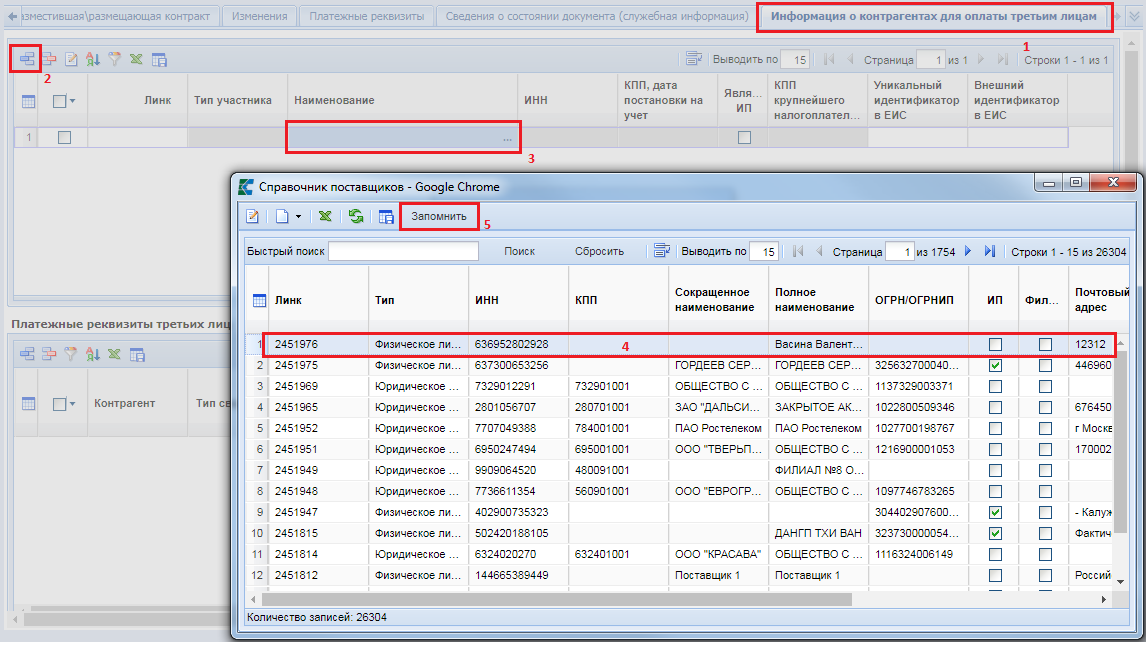Image resolution: width=1147 pixels, height=663 pixels.
Task: Click the Выводить по field in the supplier directory
Action: [x=764, y=251]
